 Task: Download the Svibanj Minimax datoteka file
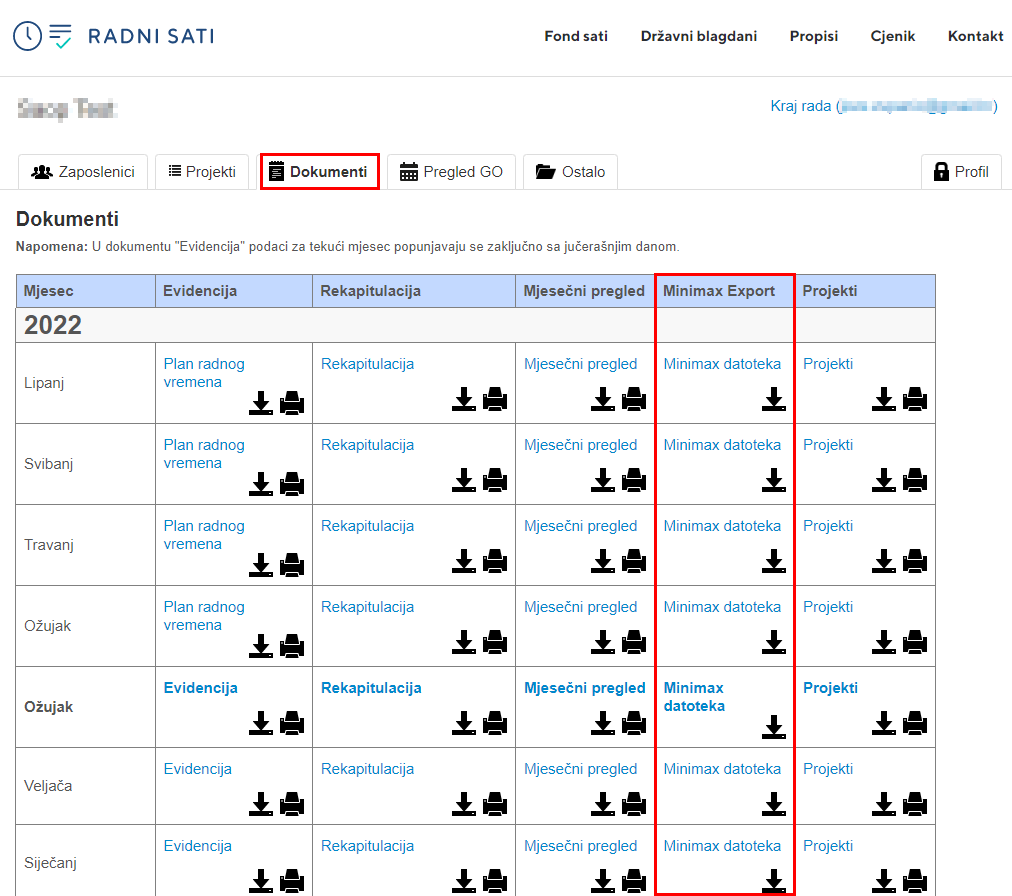point(773,481)
